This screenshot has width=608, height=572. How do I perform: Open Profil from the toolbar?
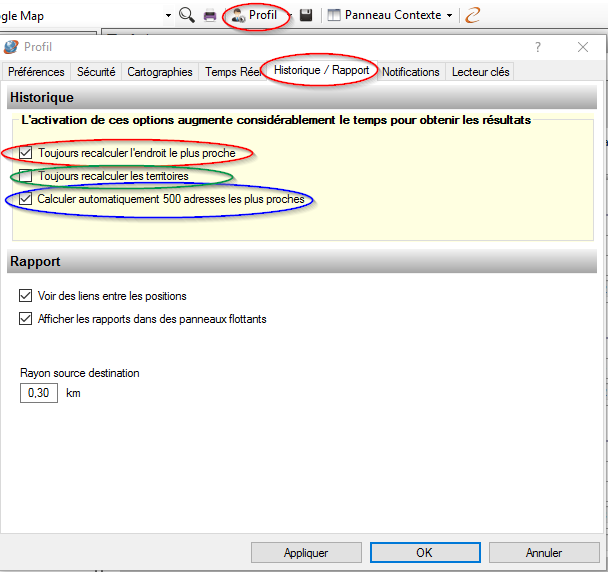point(254,15)
